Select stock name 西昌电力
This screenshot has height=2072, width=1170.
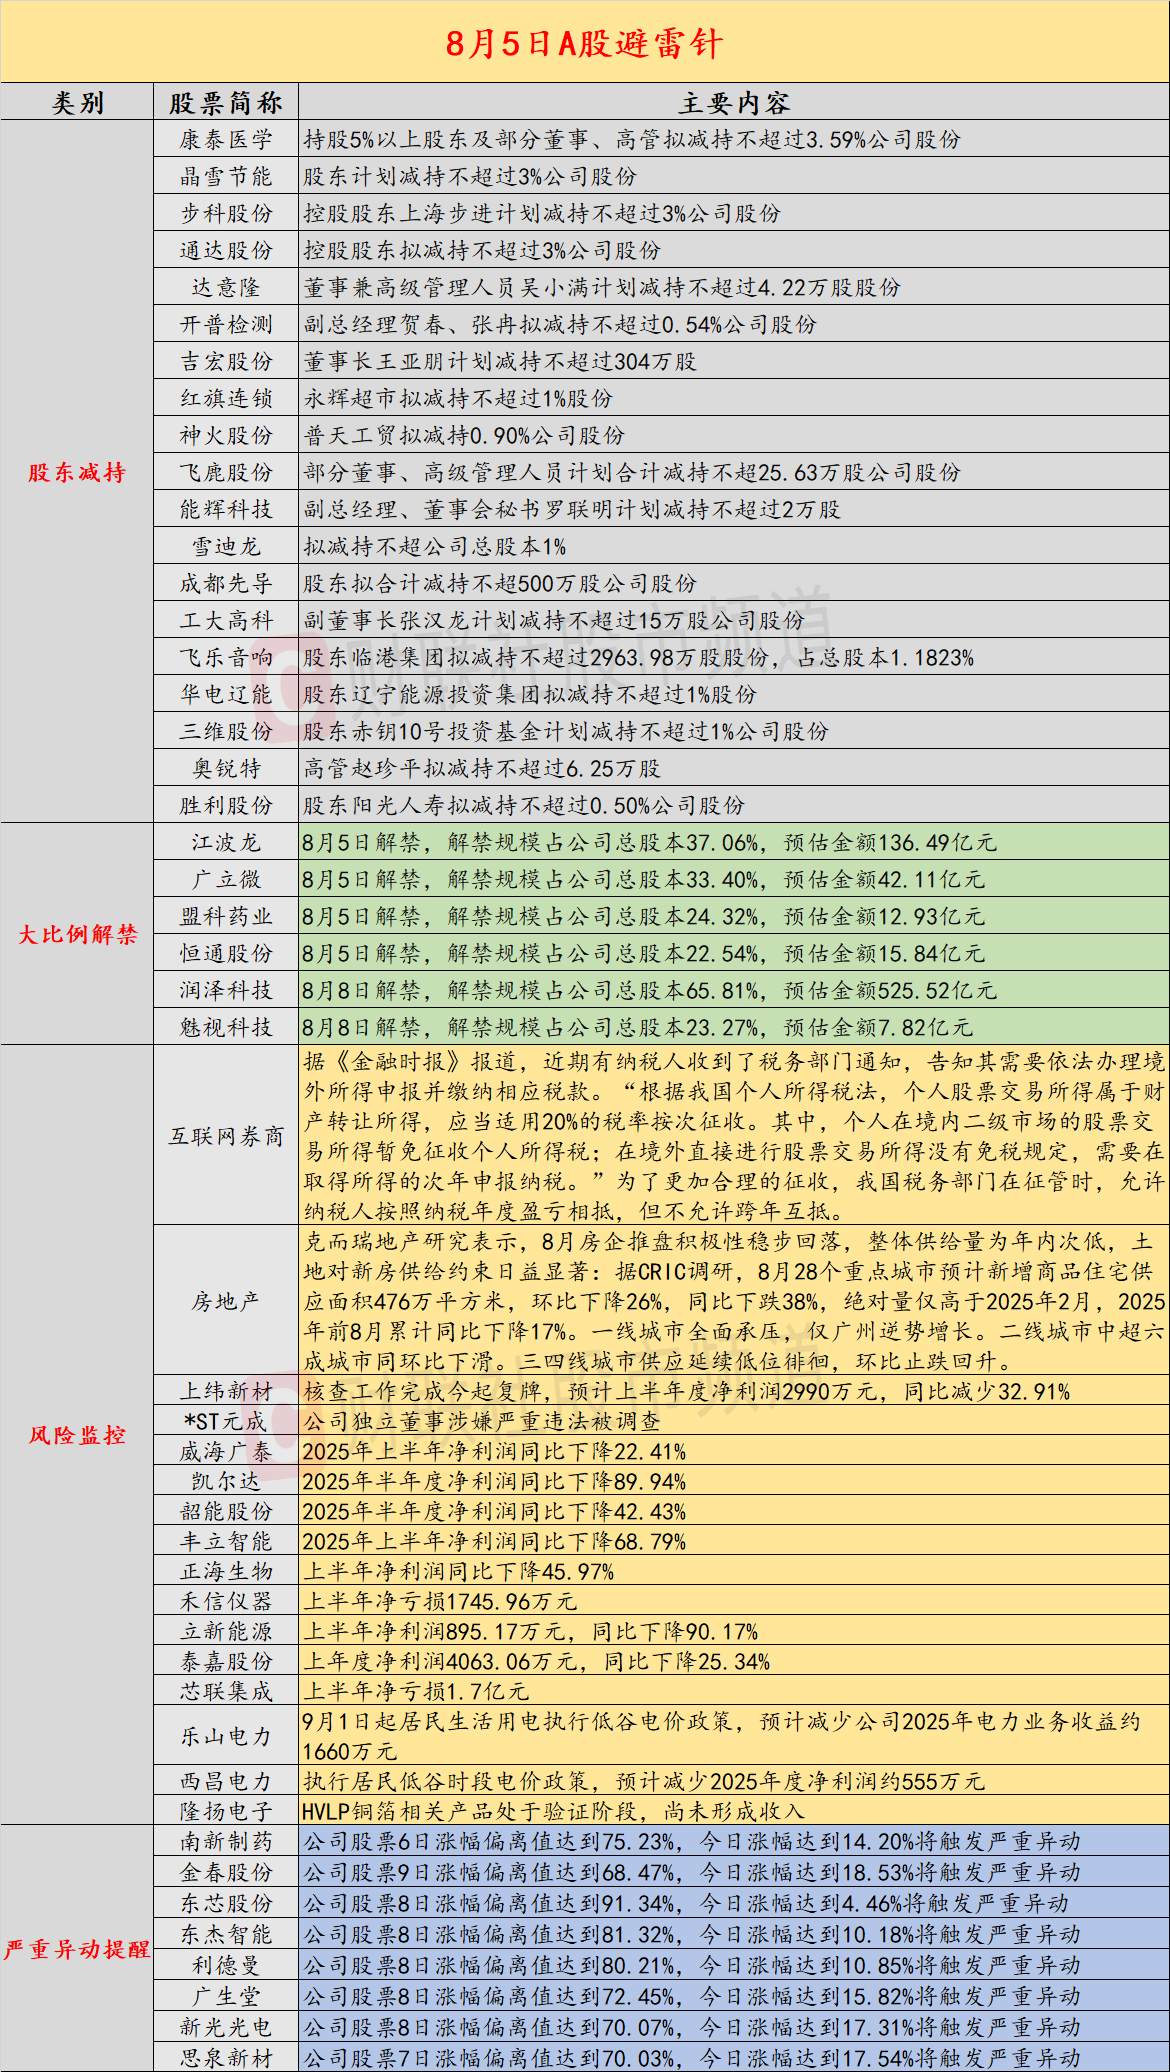(x=226, y=1781)
